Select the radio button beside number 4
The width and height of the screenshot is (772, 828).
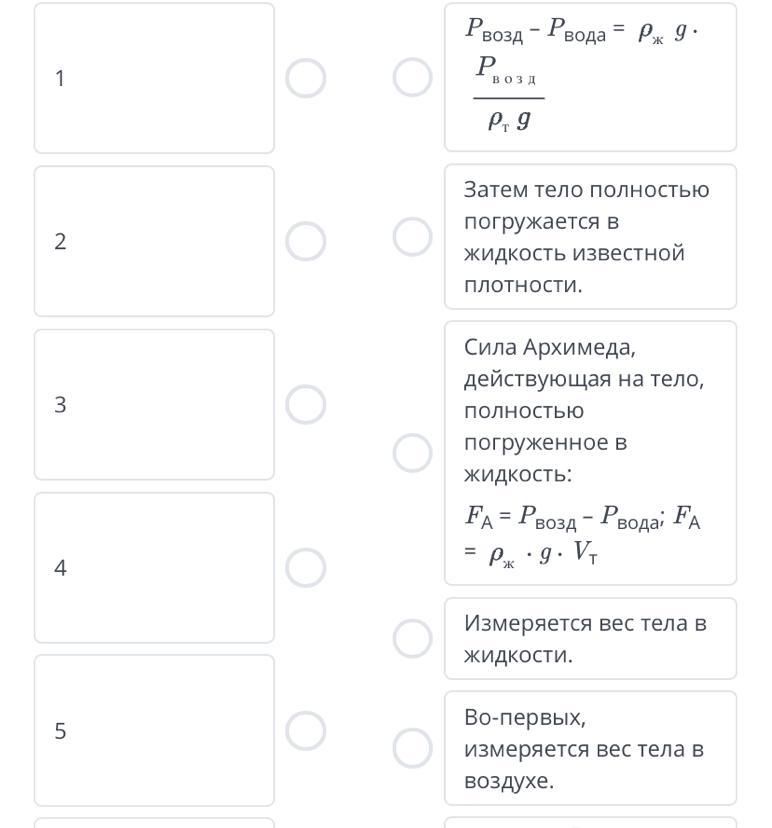tap(306, 568)
